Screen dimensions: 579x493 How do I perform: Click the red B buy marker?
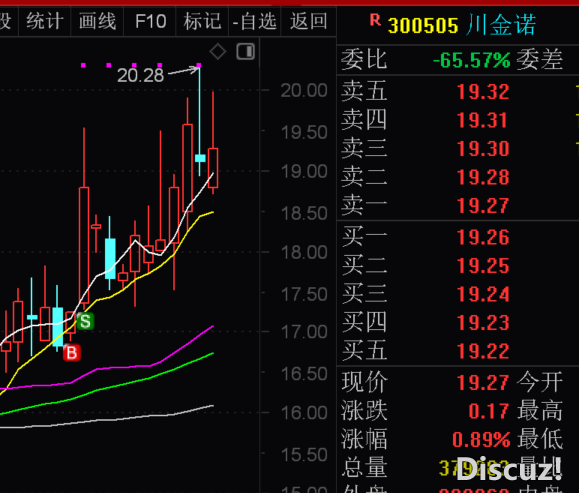click(x=72, y=353)
